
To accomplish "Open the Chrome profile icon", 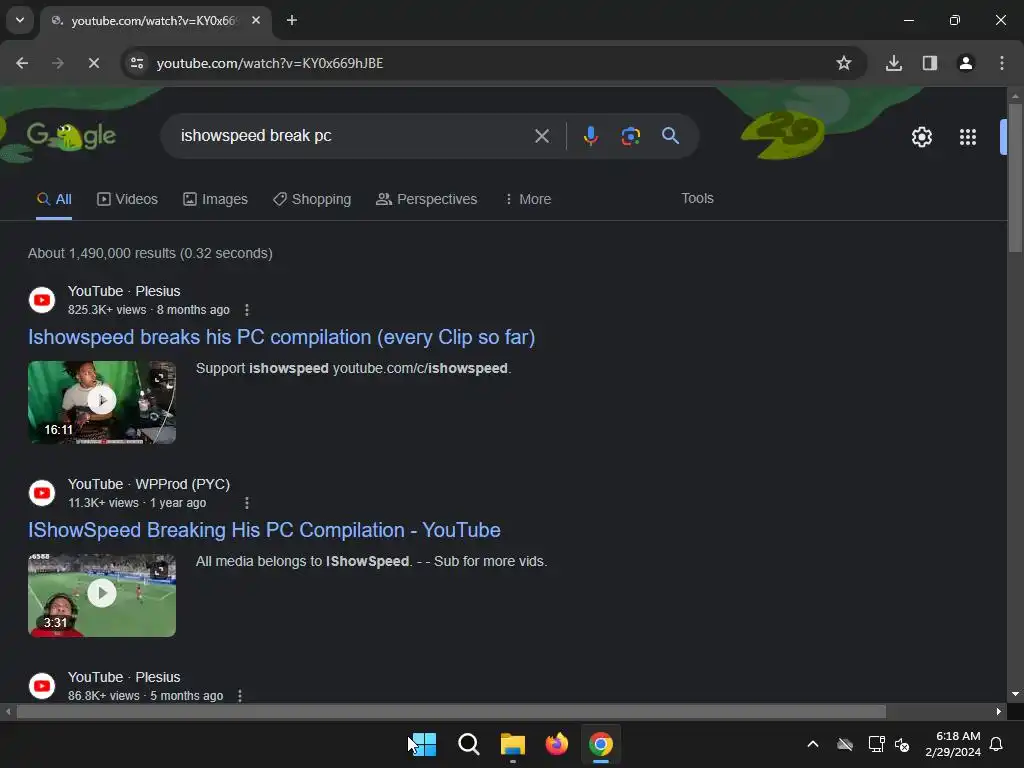I will point(965,63).
